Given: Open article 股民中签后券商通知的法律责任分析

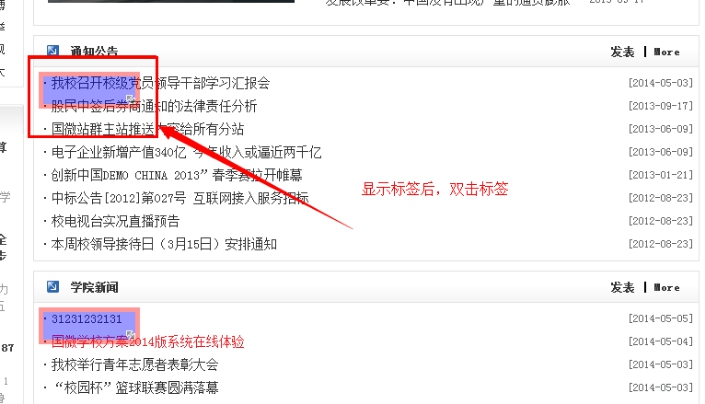Looking at the screenshot, I should pos(154,107).
